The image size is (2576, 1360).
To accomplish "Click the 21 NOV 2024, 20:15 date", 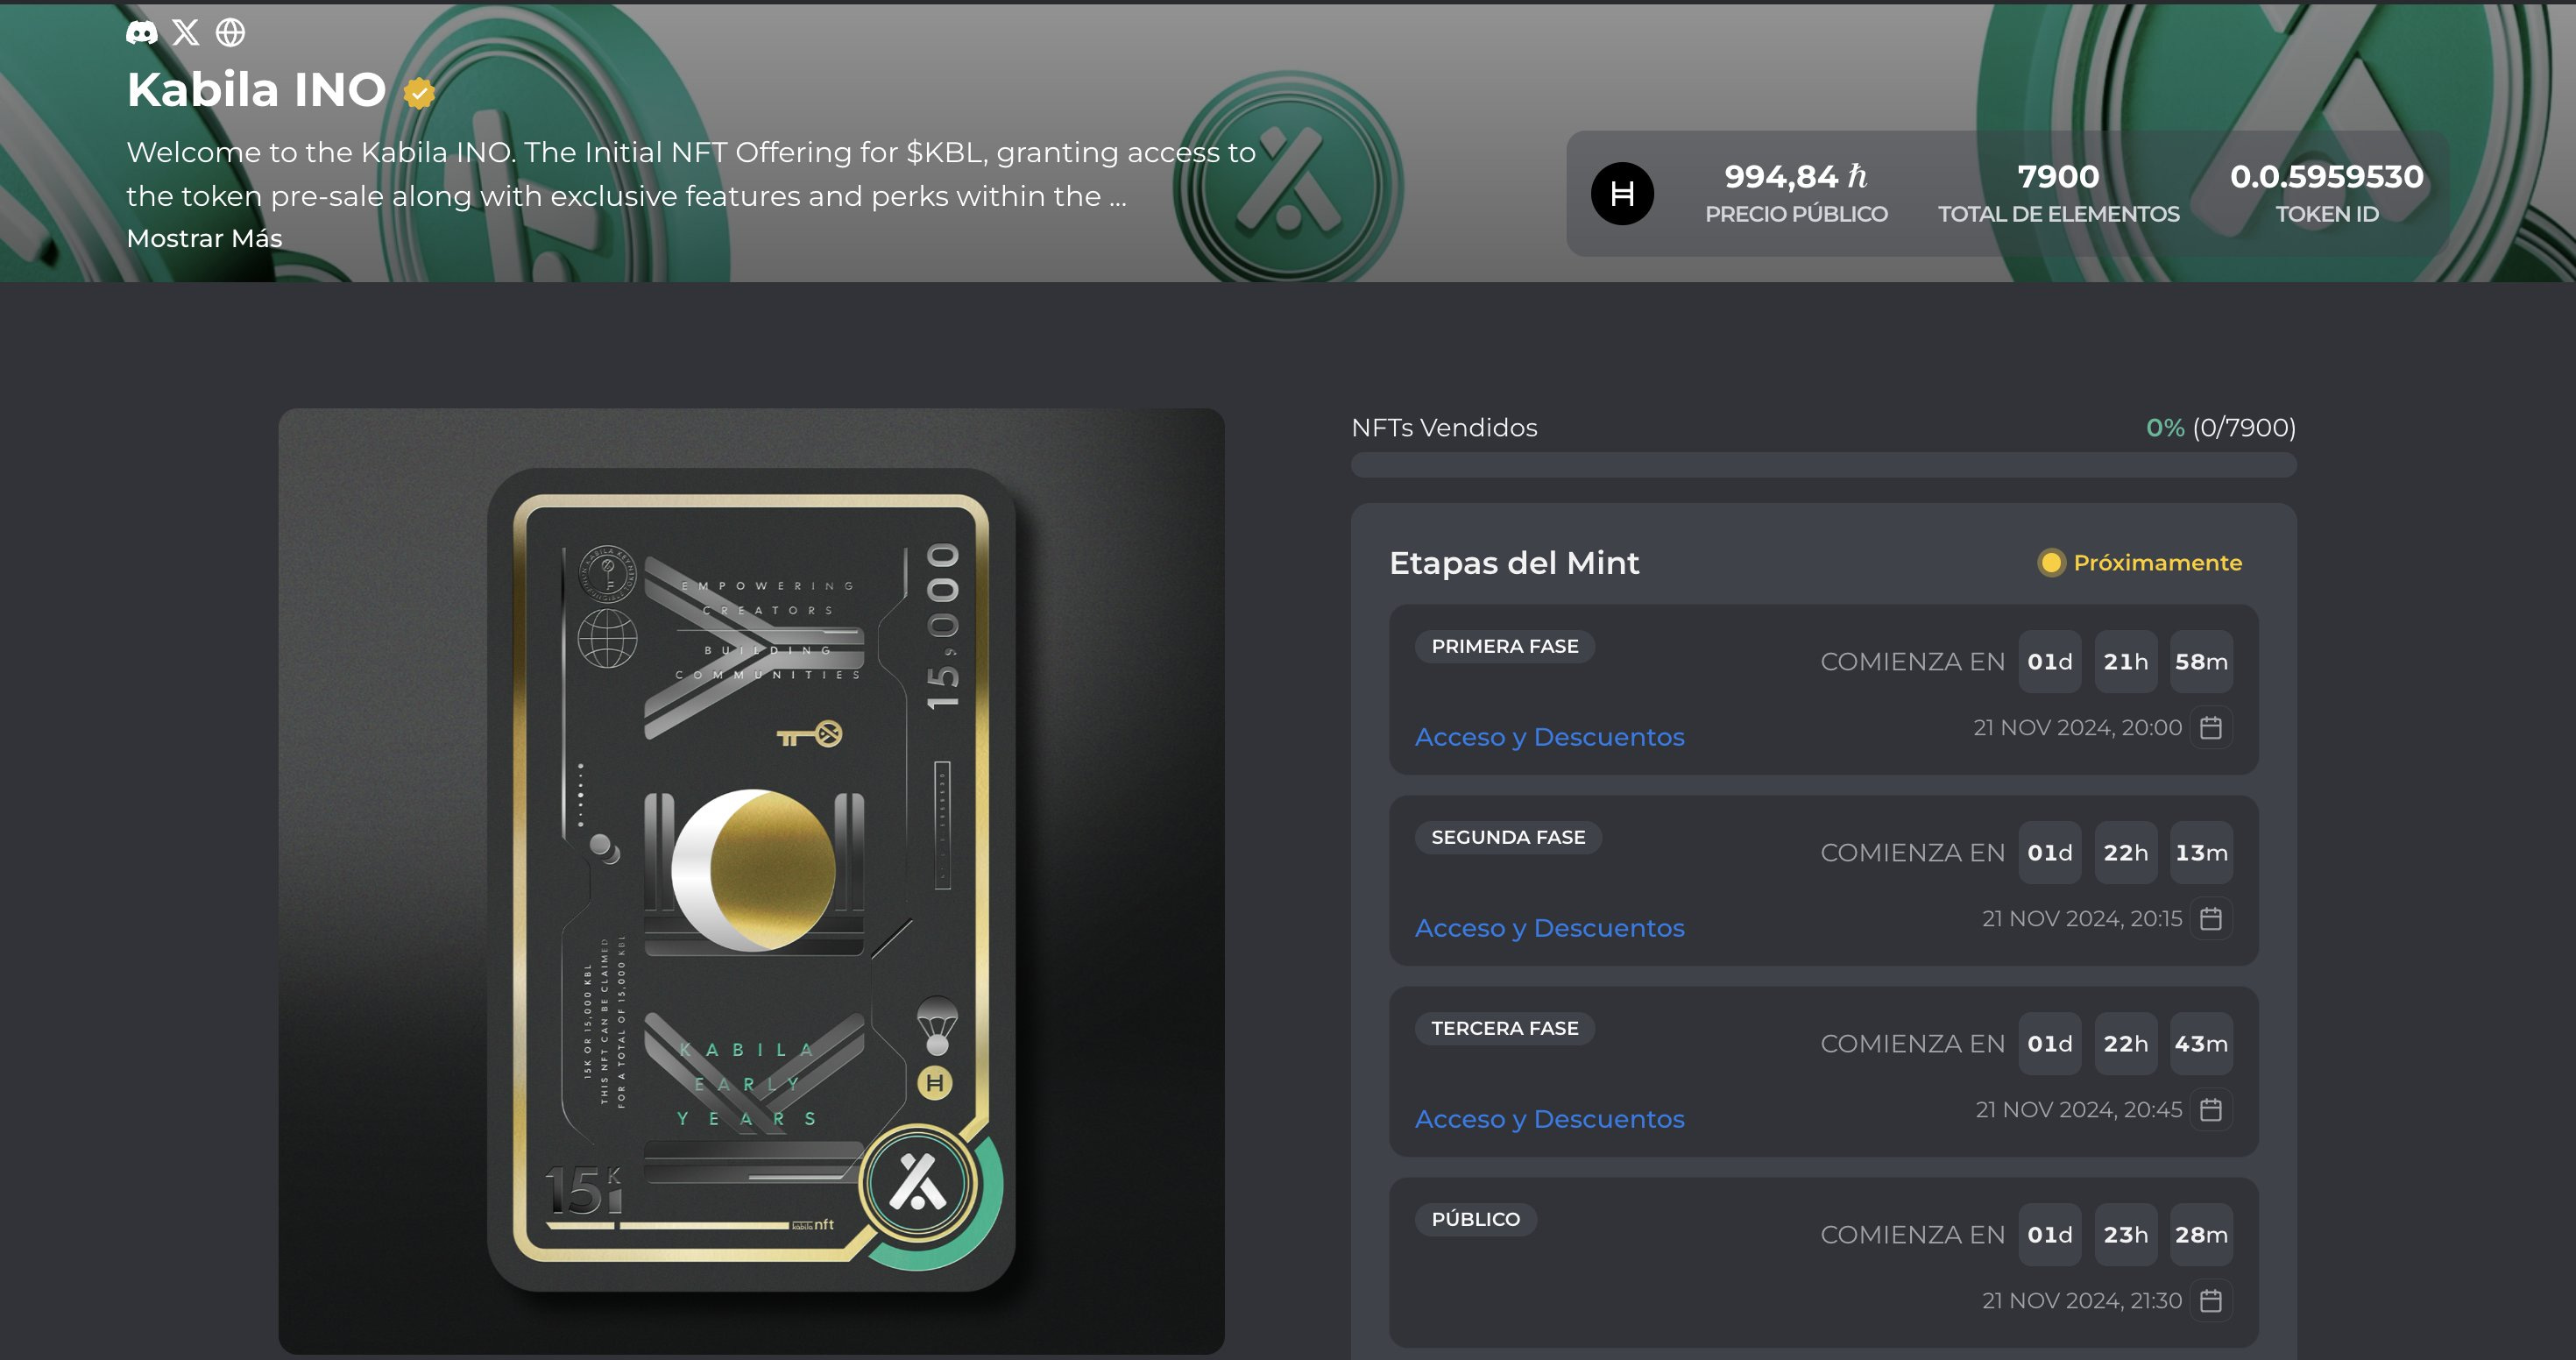I will (2082, 919).
